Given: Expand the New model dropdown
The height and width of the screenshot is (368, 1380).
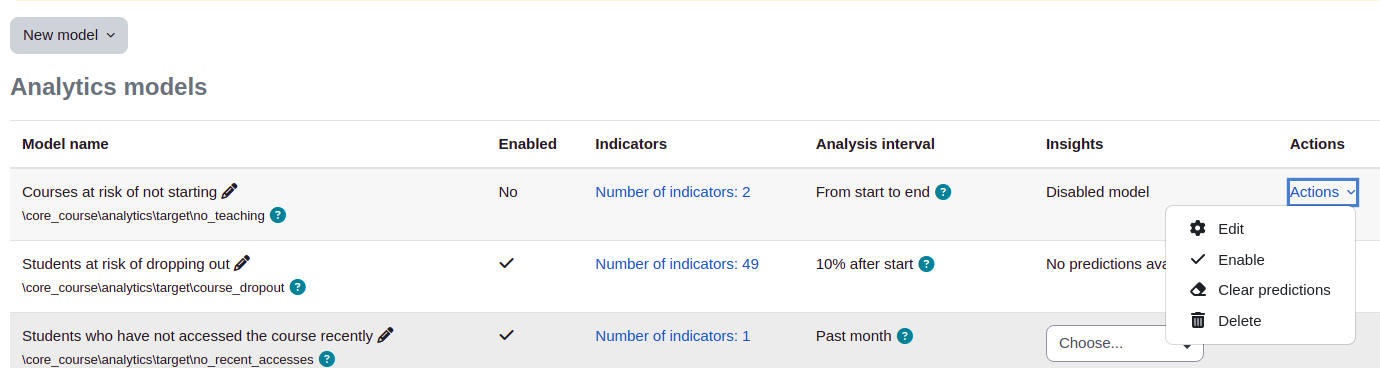Looking at the screenshot, I should (x=69, y=35).
